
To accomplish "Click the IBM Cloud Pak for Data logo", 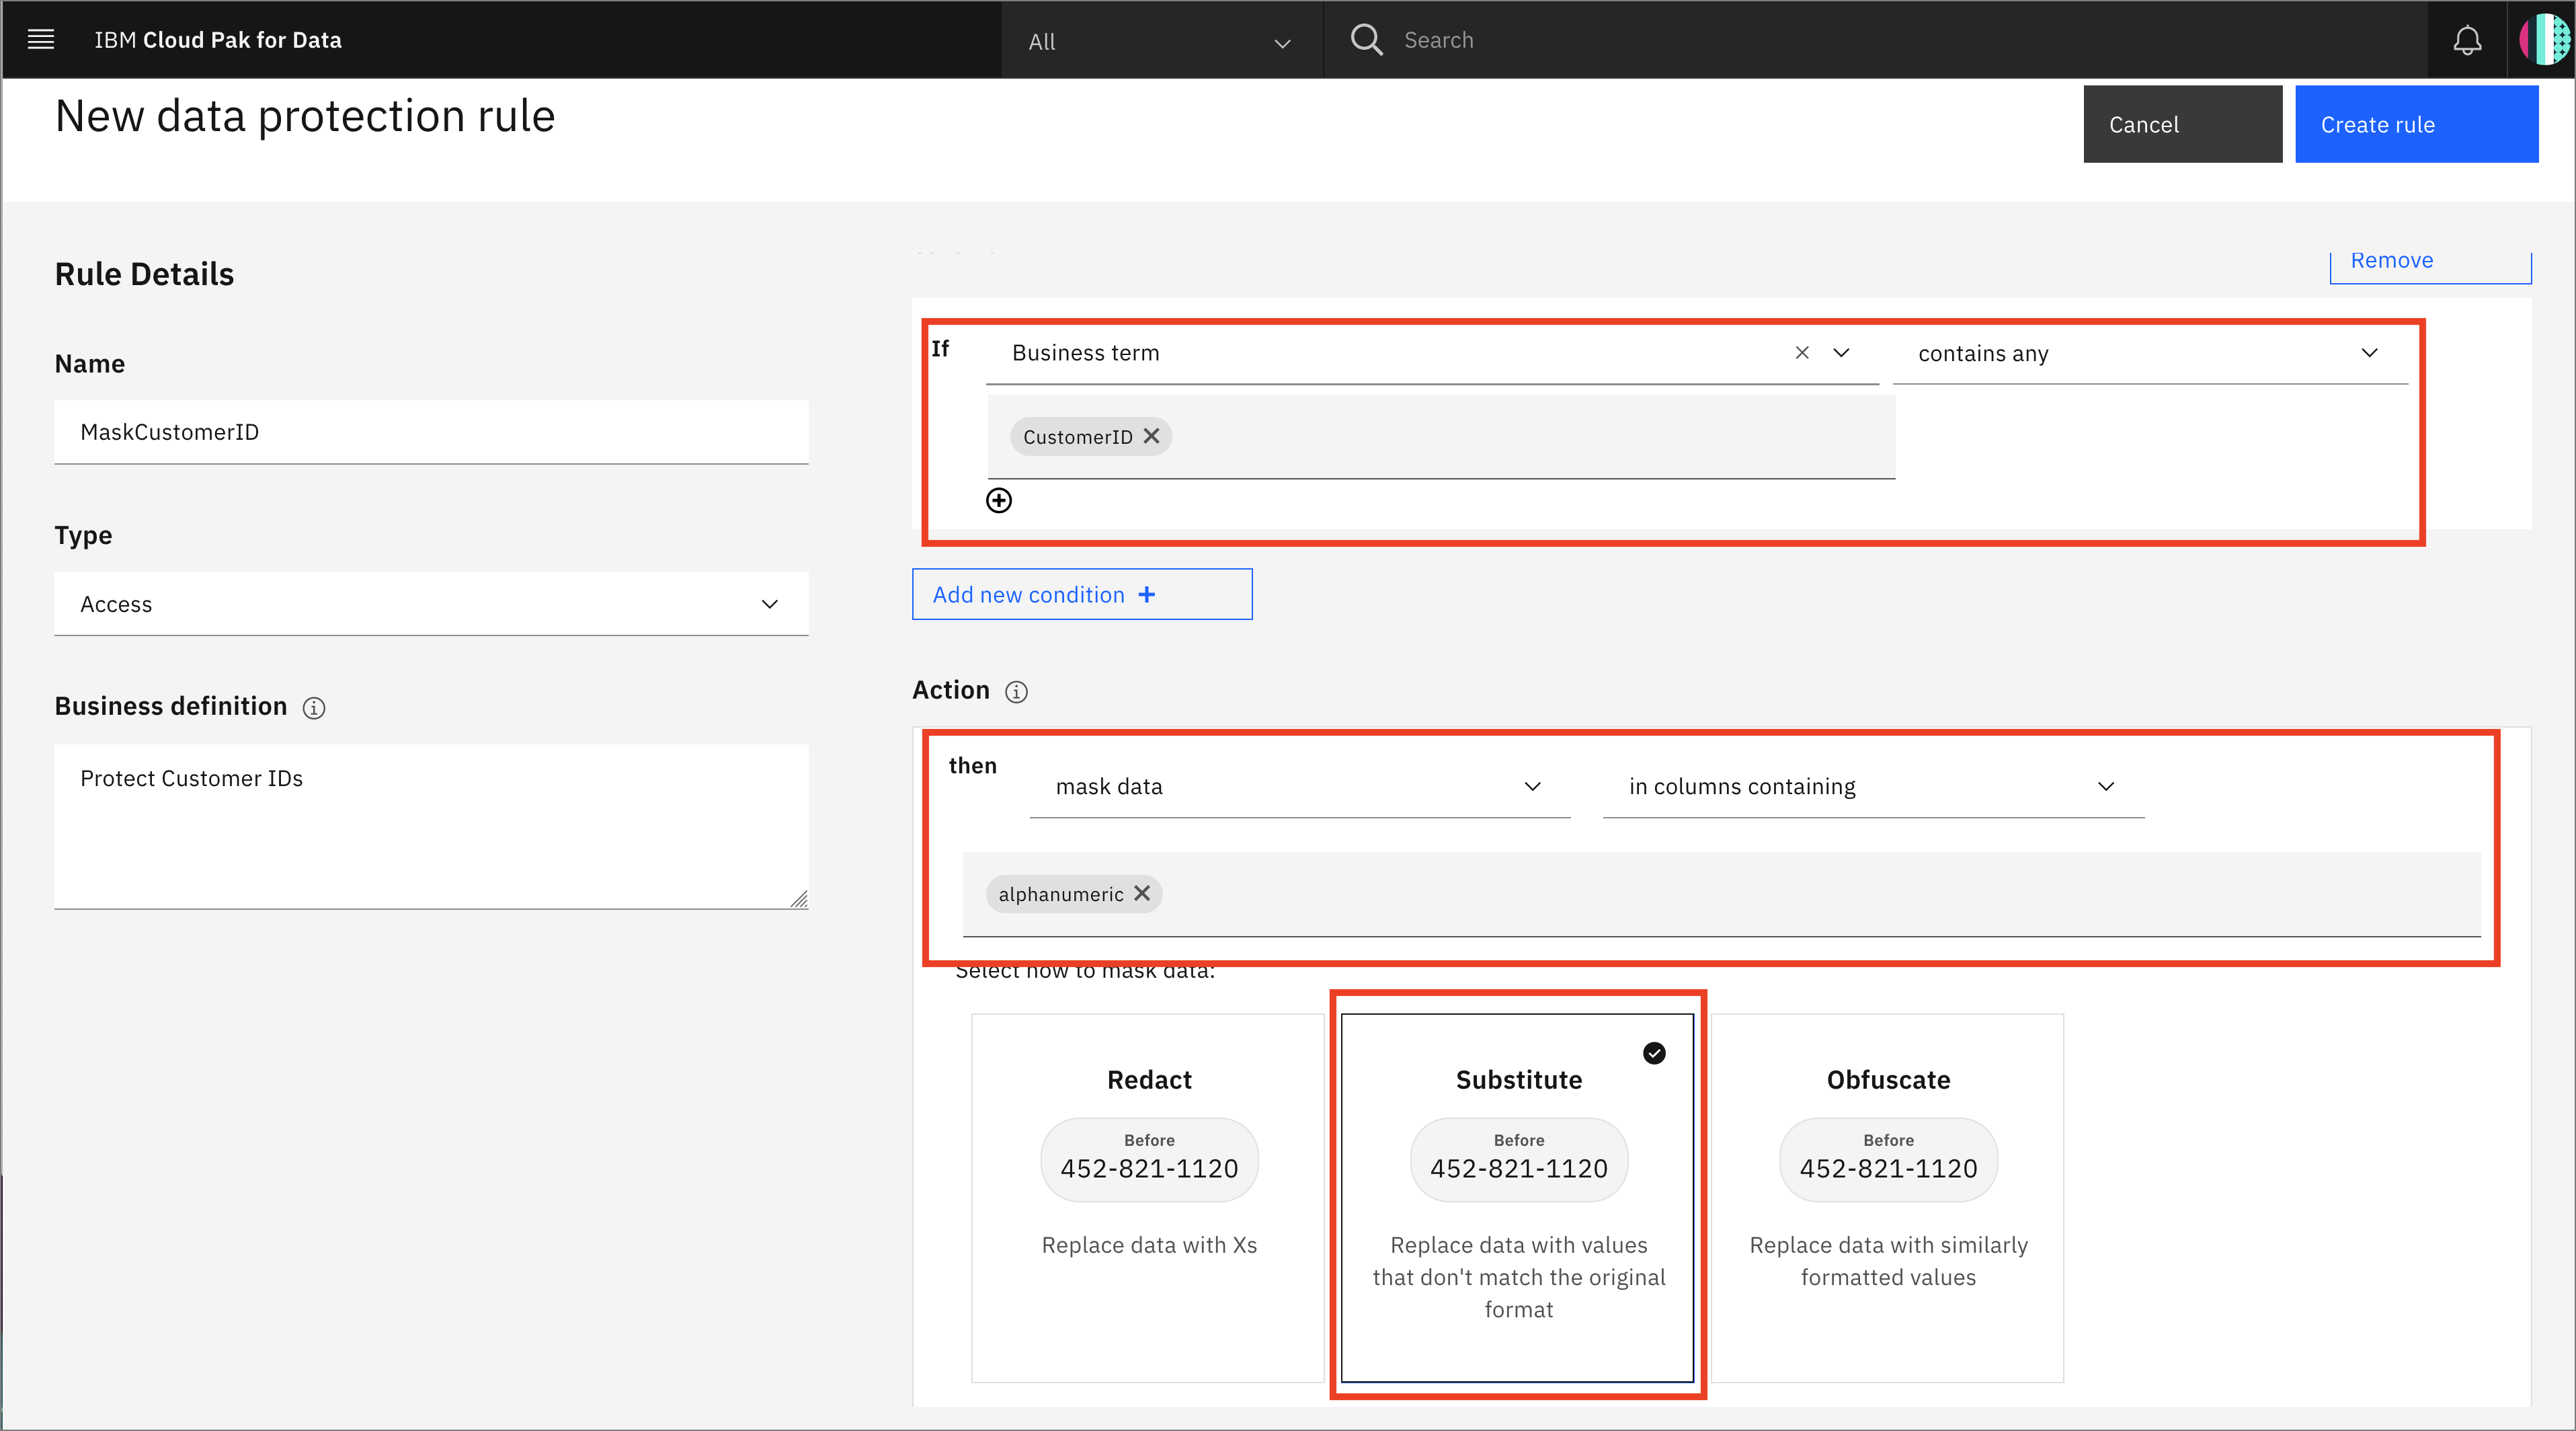I will click(220, 39).
